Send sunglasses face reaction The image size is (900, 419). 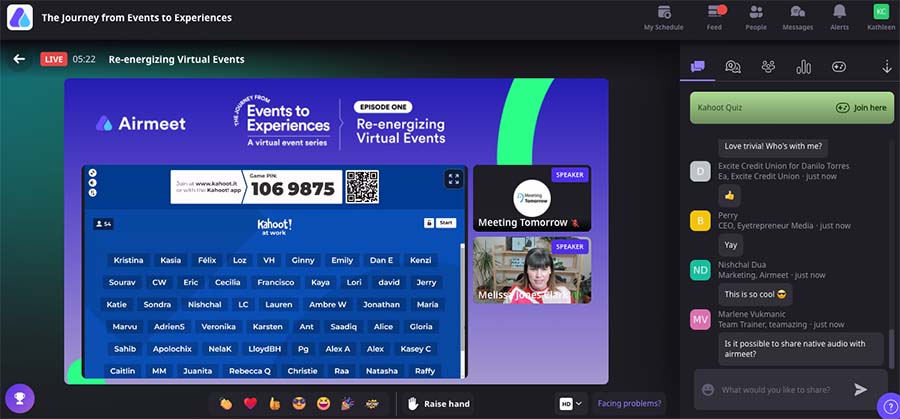pos(298,404)
